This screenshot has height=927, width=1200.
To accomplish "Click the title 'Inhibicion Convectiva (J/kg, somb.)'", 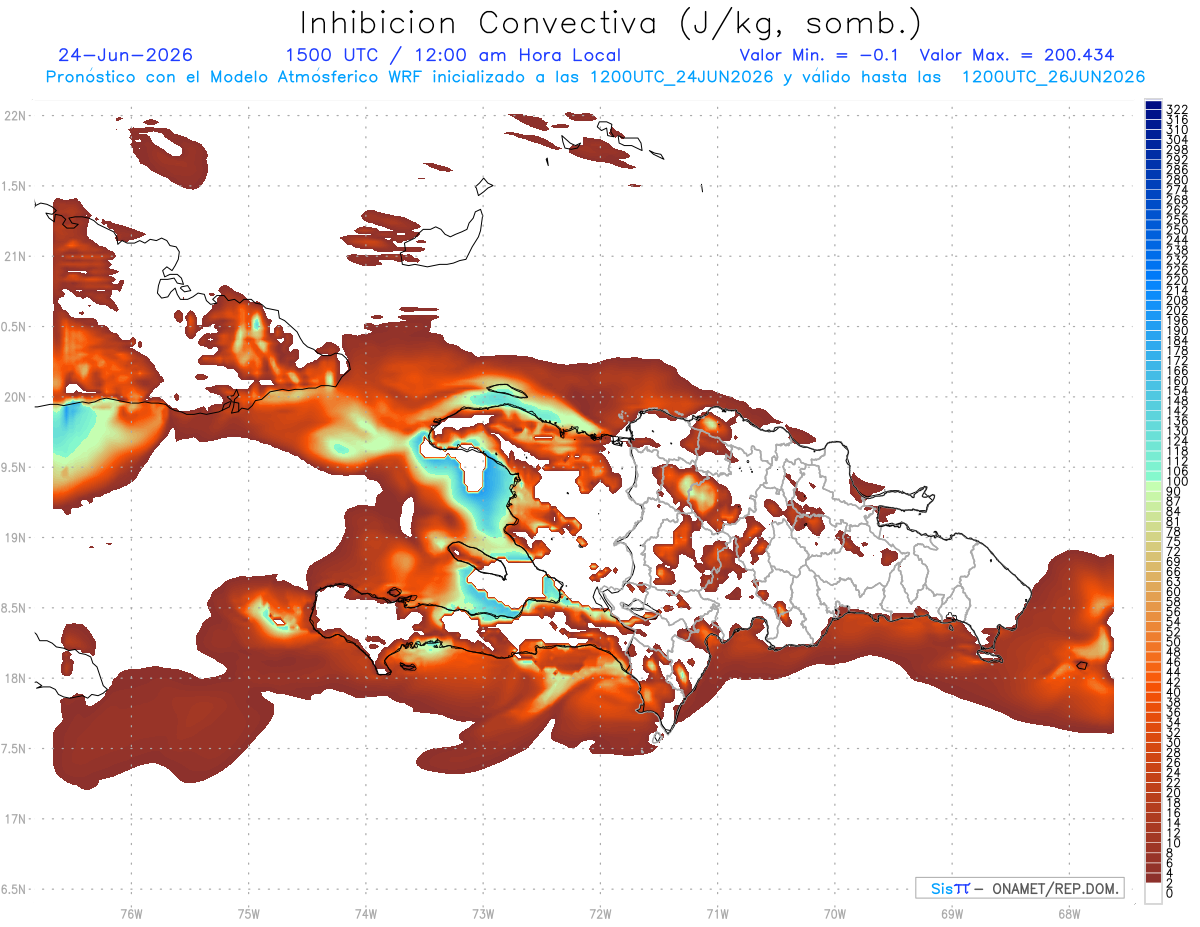I will tap(611, 23).
